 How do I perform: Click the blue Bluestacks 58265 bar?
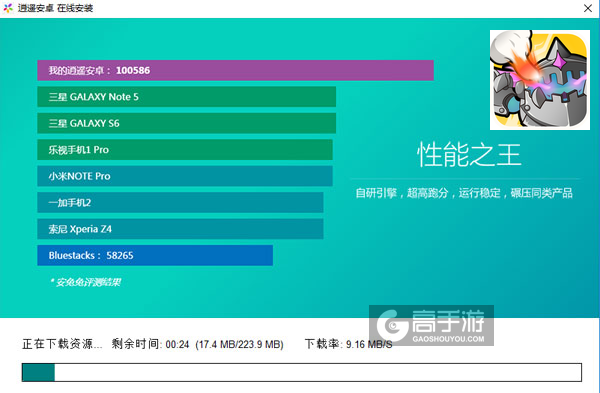[155, 255]
